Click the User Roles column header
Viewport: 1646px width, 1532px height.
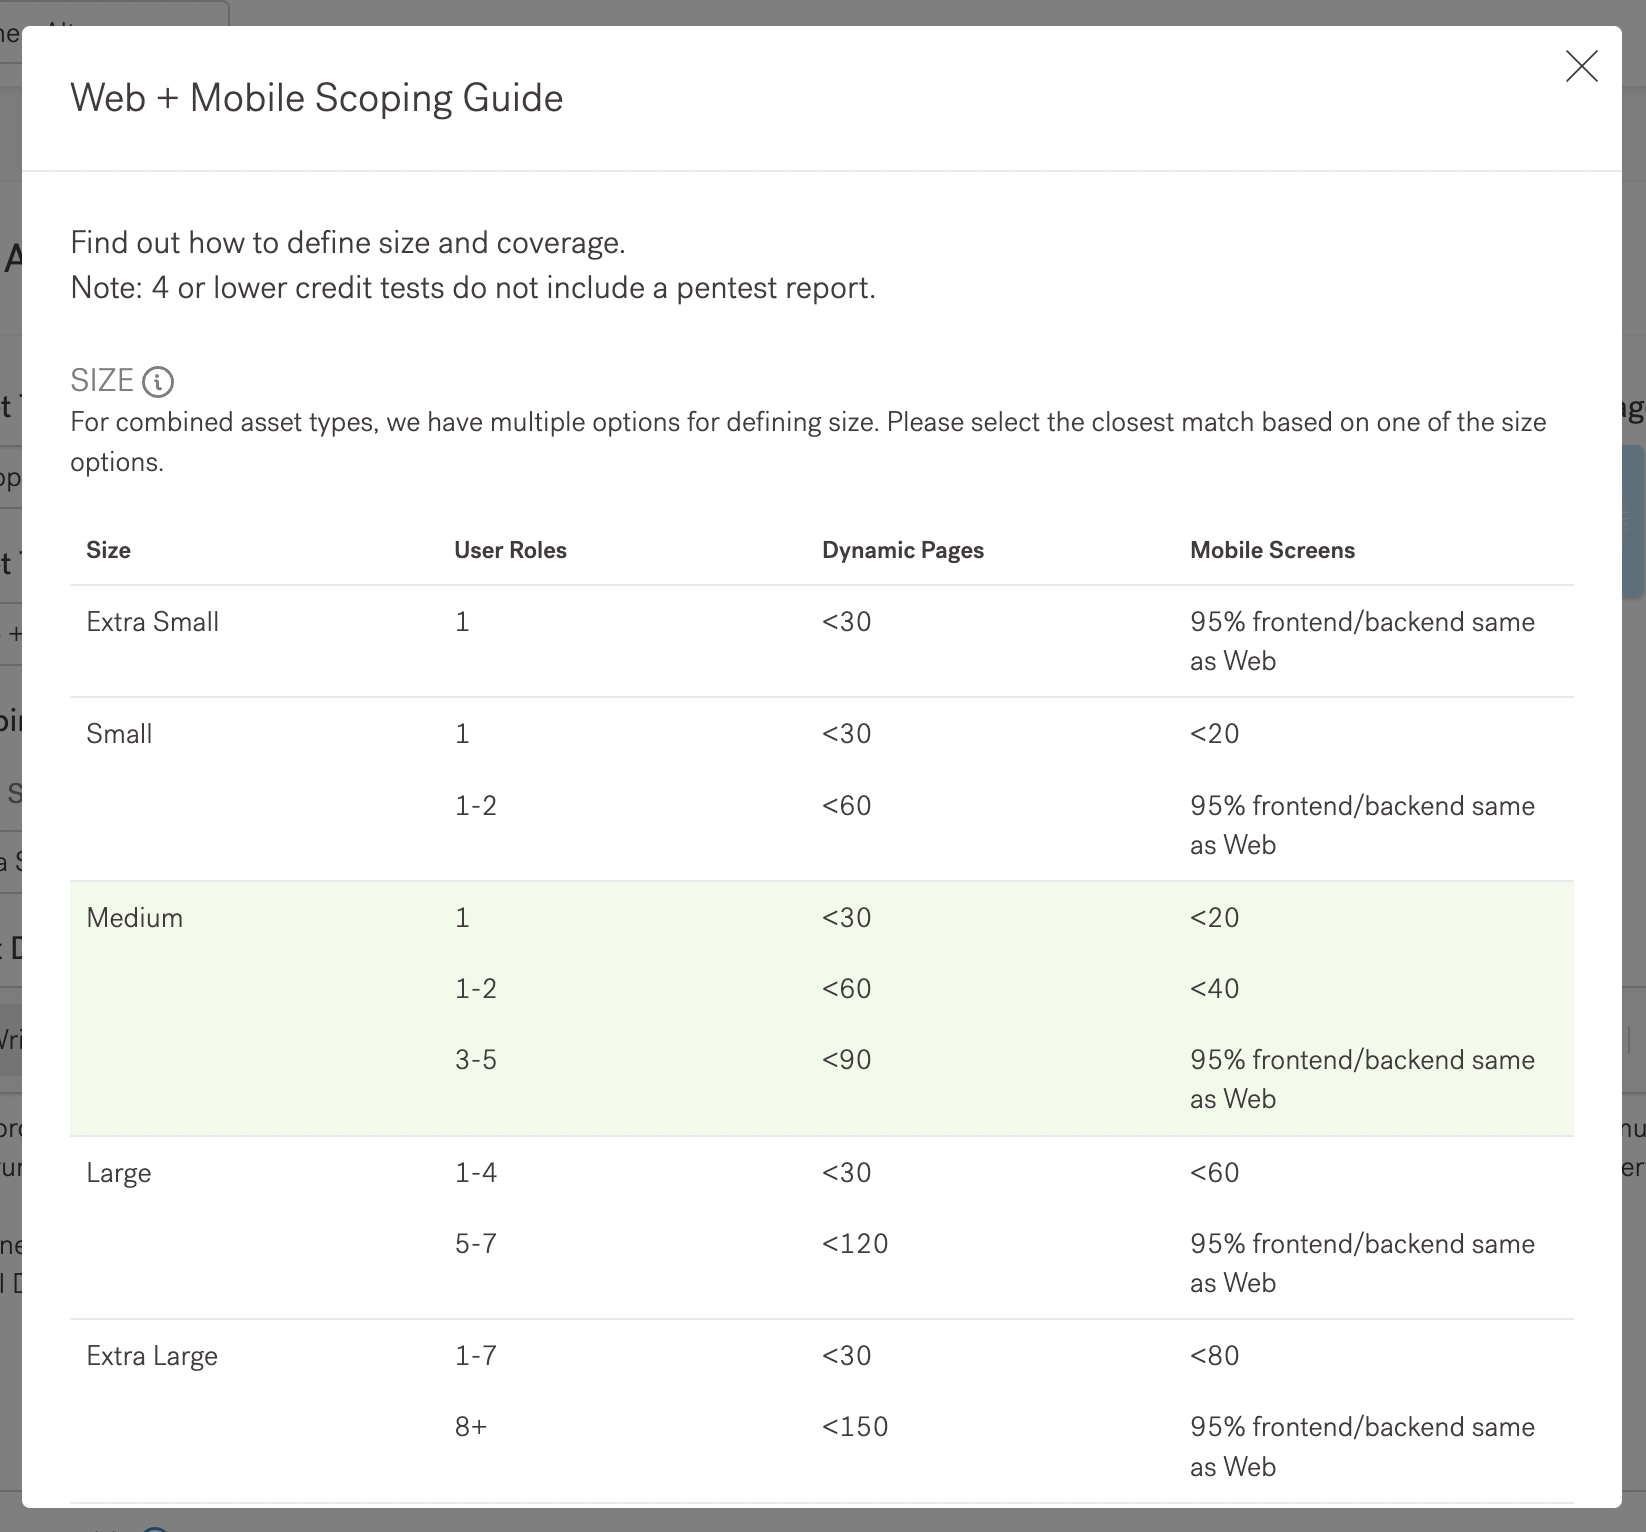pos(510,550)
